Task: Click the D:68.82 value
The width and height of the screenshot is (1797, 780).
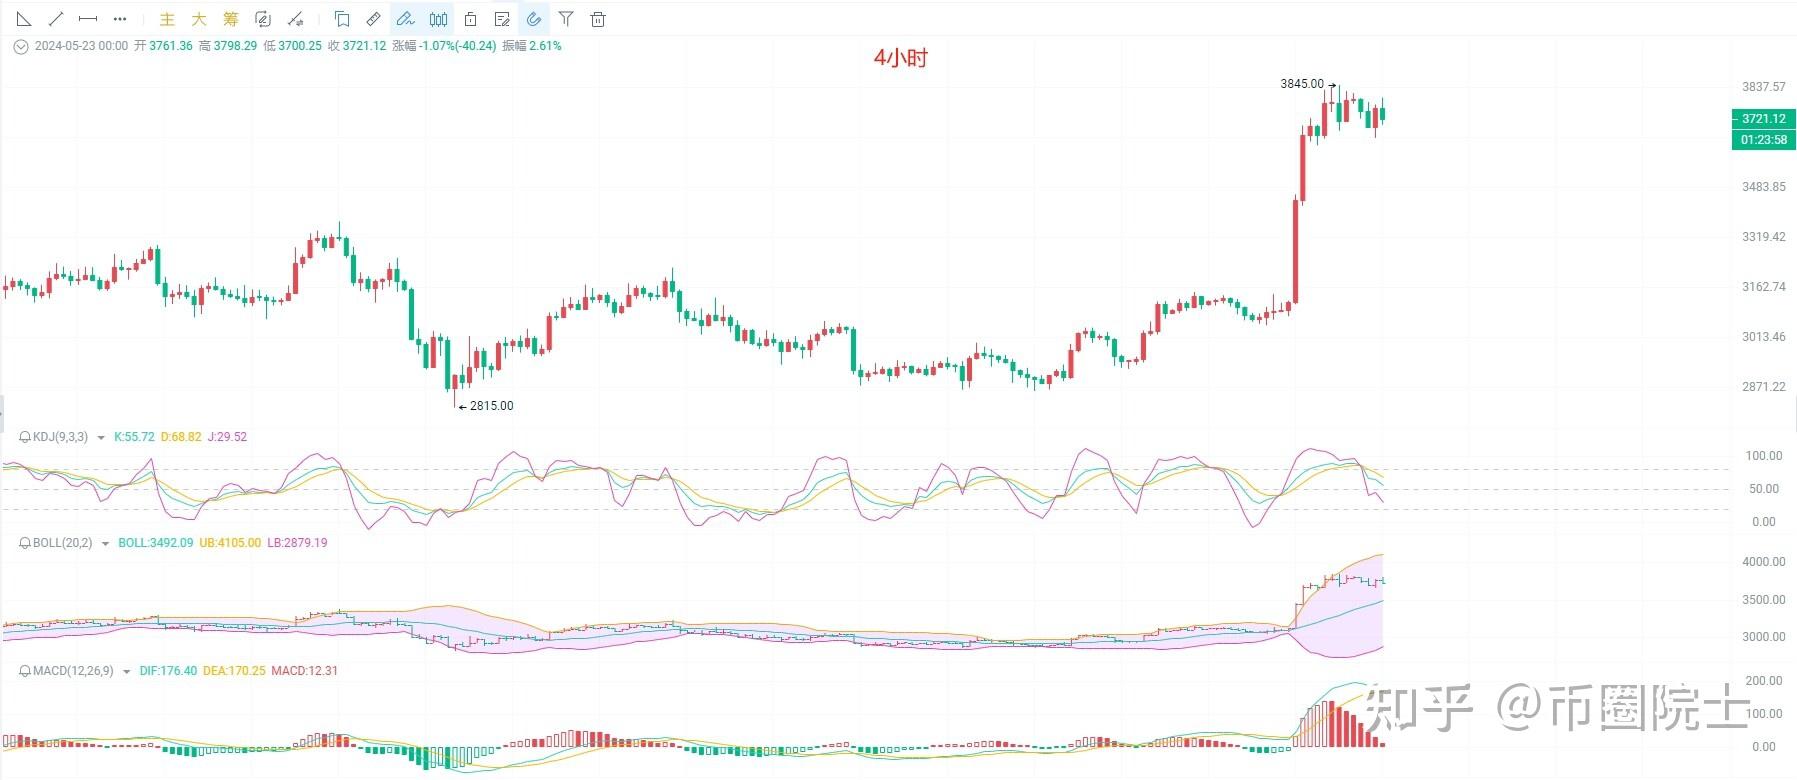Action: pyautogui.click(x=181, y=437)
